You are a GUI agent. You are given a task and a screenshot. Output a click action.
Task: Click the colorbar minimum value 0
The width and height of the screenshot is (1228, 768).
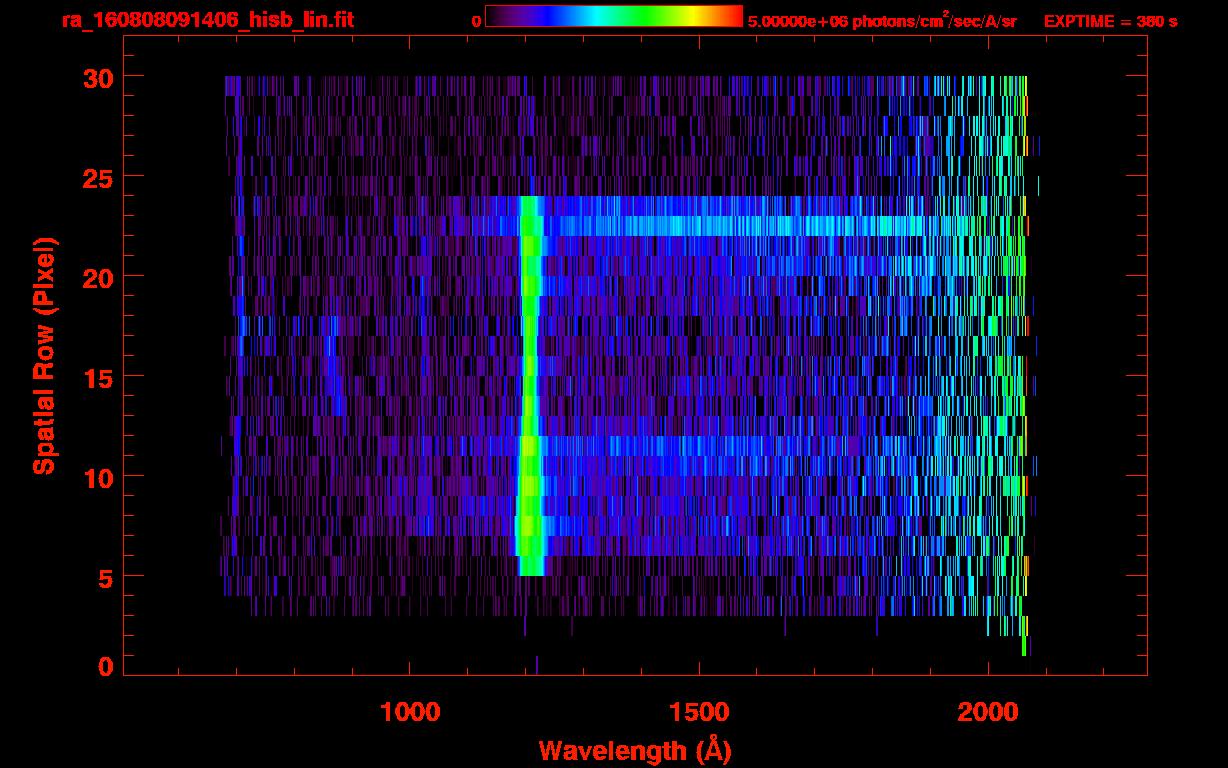tap(476, 21)
